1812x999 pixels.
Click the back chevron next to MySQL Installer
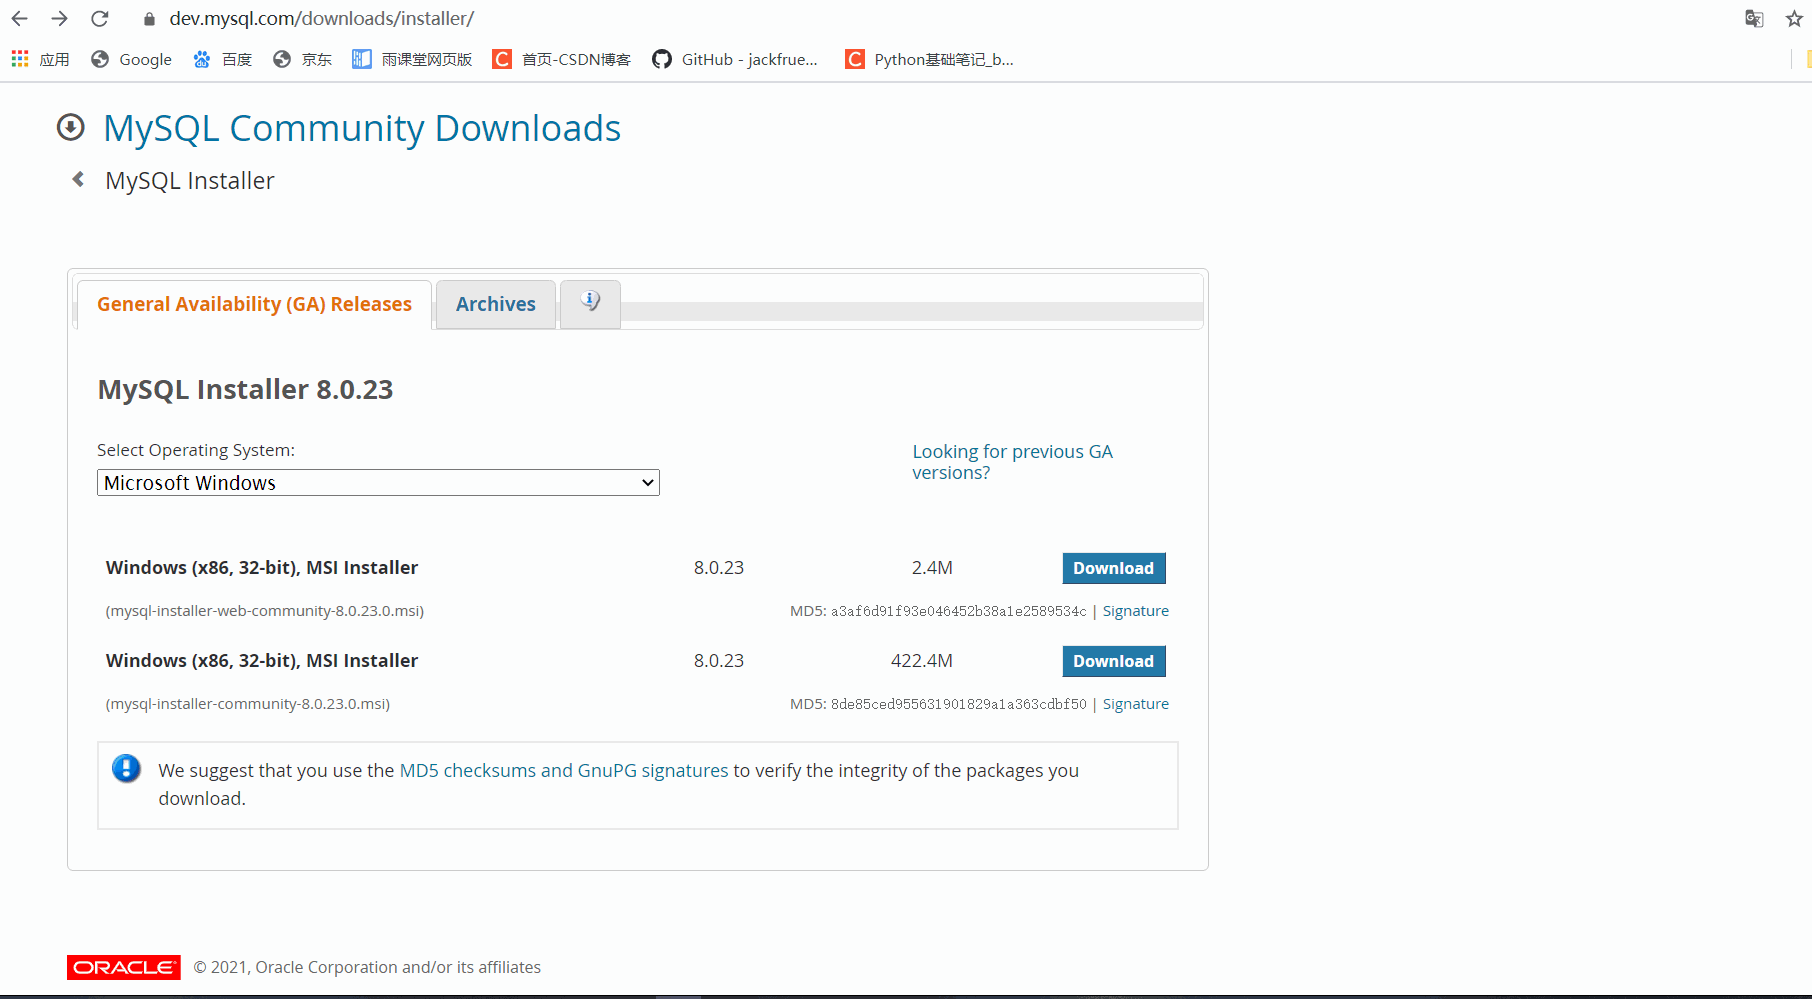78,179
